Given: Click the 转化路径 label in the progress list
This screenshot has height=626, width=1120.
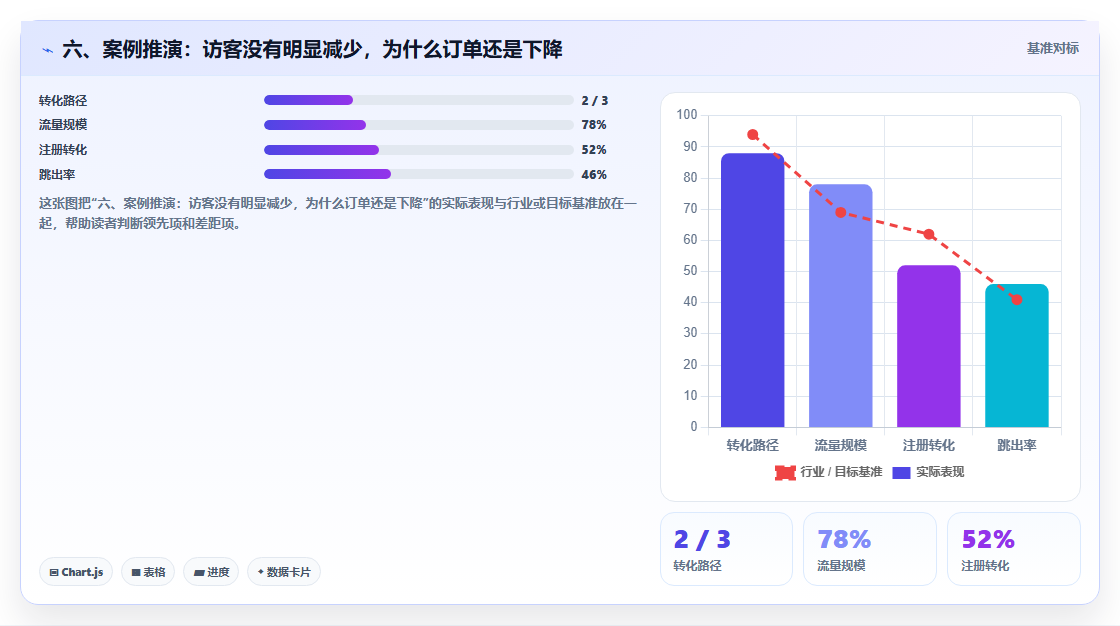Looking at the screenshot, I should tap(63, 101).
